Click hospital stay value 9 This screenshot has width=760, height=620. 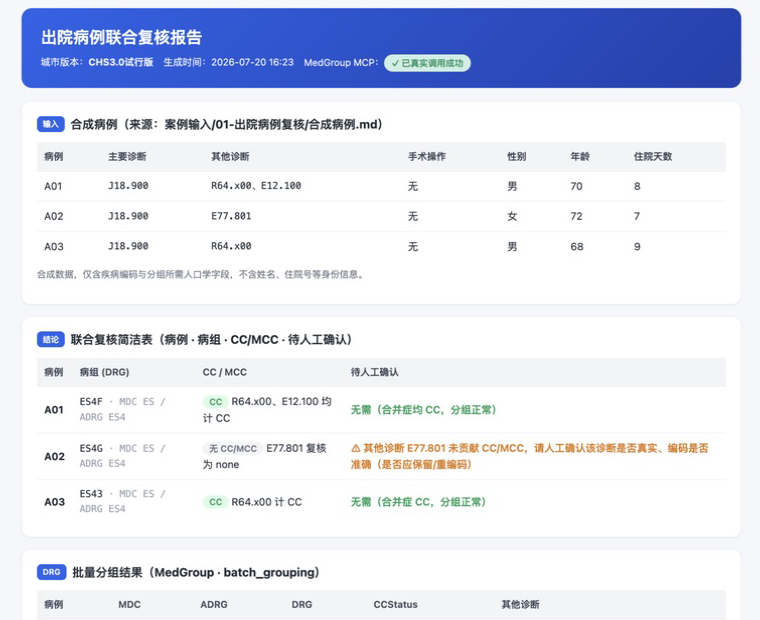(637, 246)
